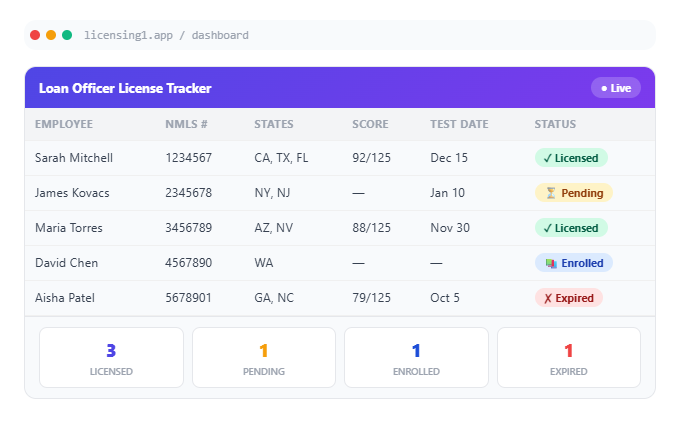Screen dimensions: 680x423
Task: Select employee David Chen
Action: coord(66,263)
